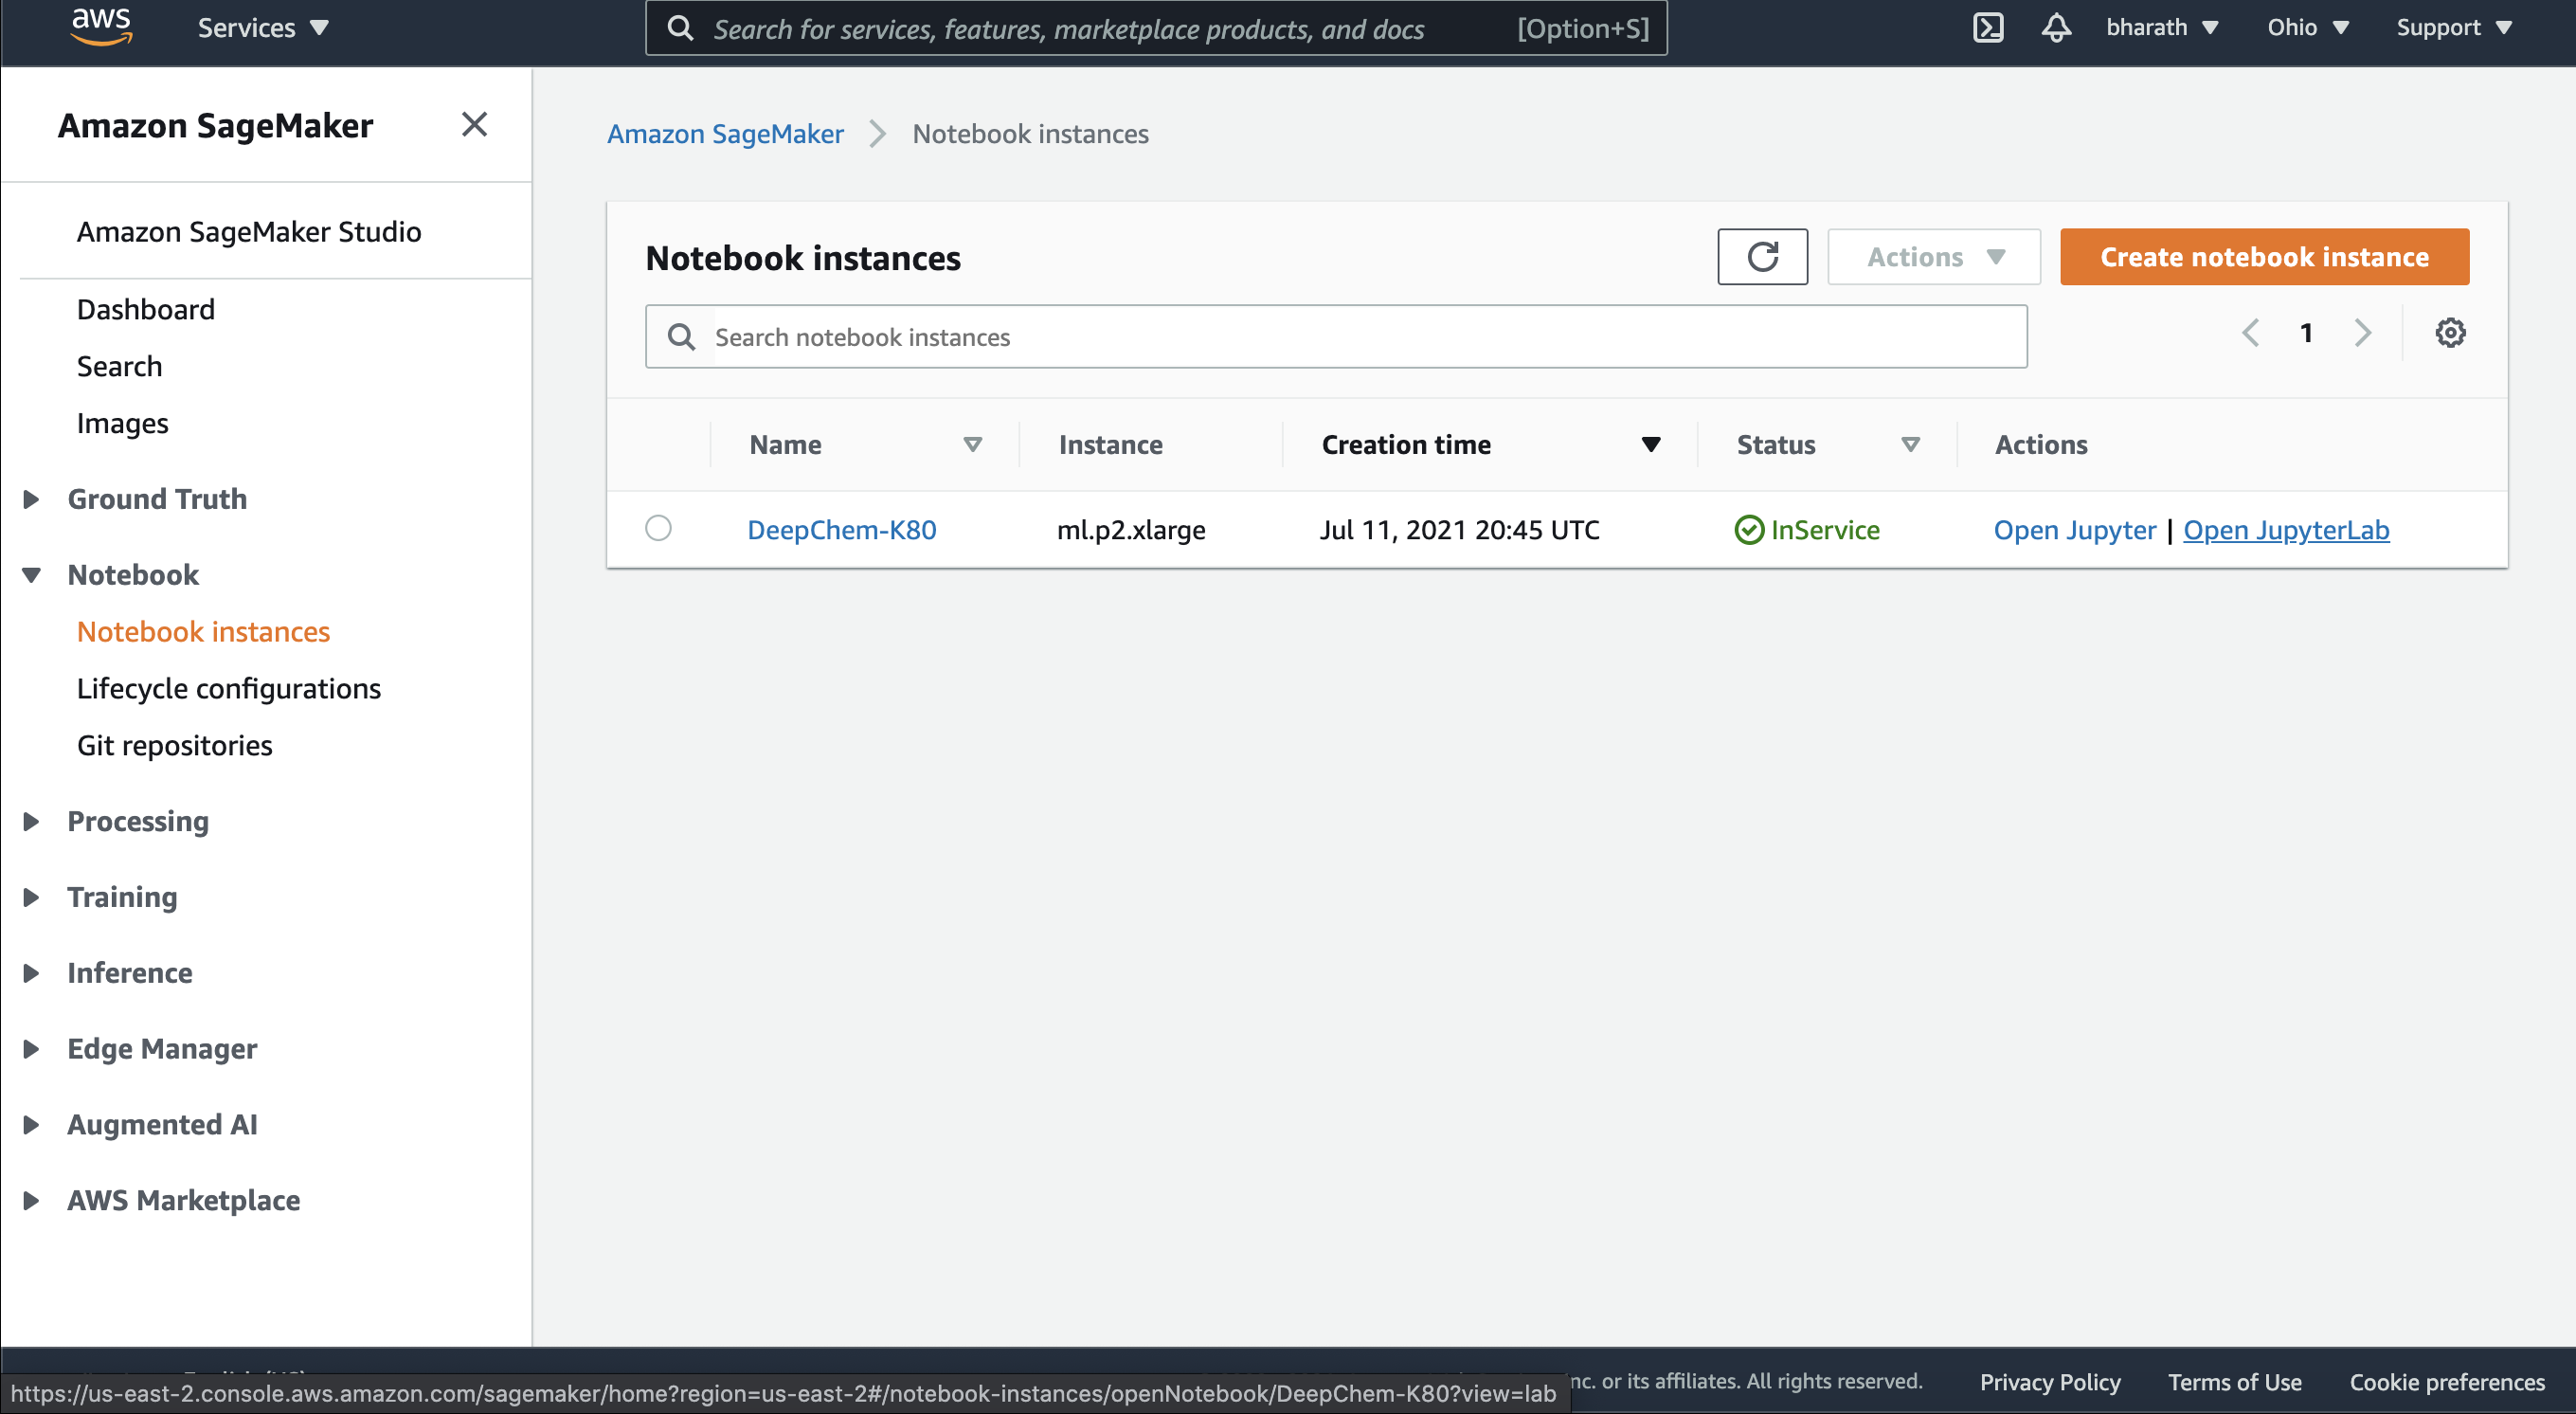Open JupyterLab for DeepChem-K80
Image resolution: width=2576 pixels, height=1414 pixels.
coord(2285,530)
